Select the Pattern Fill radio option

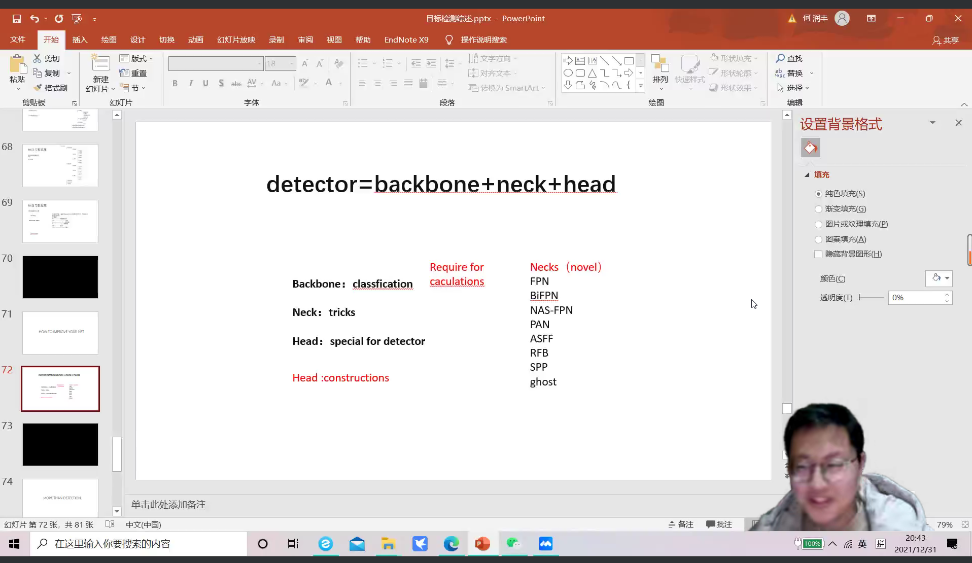(818, 239)
